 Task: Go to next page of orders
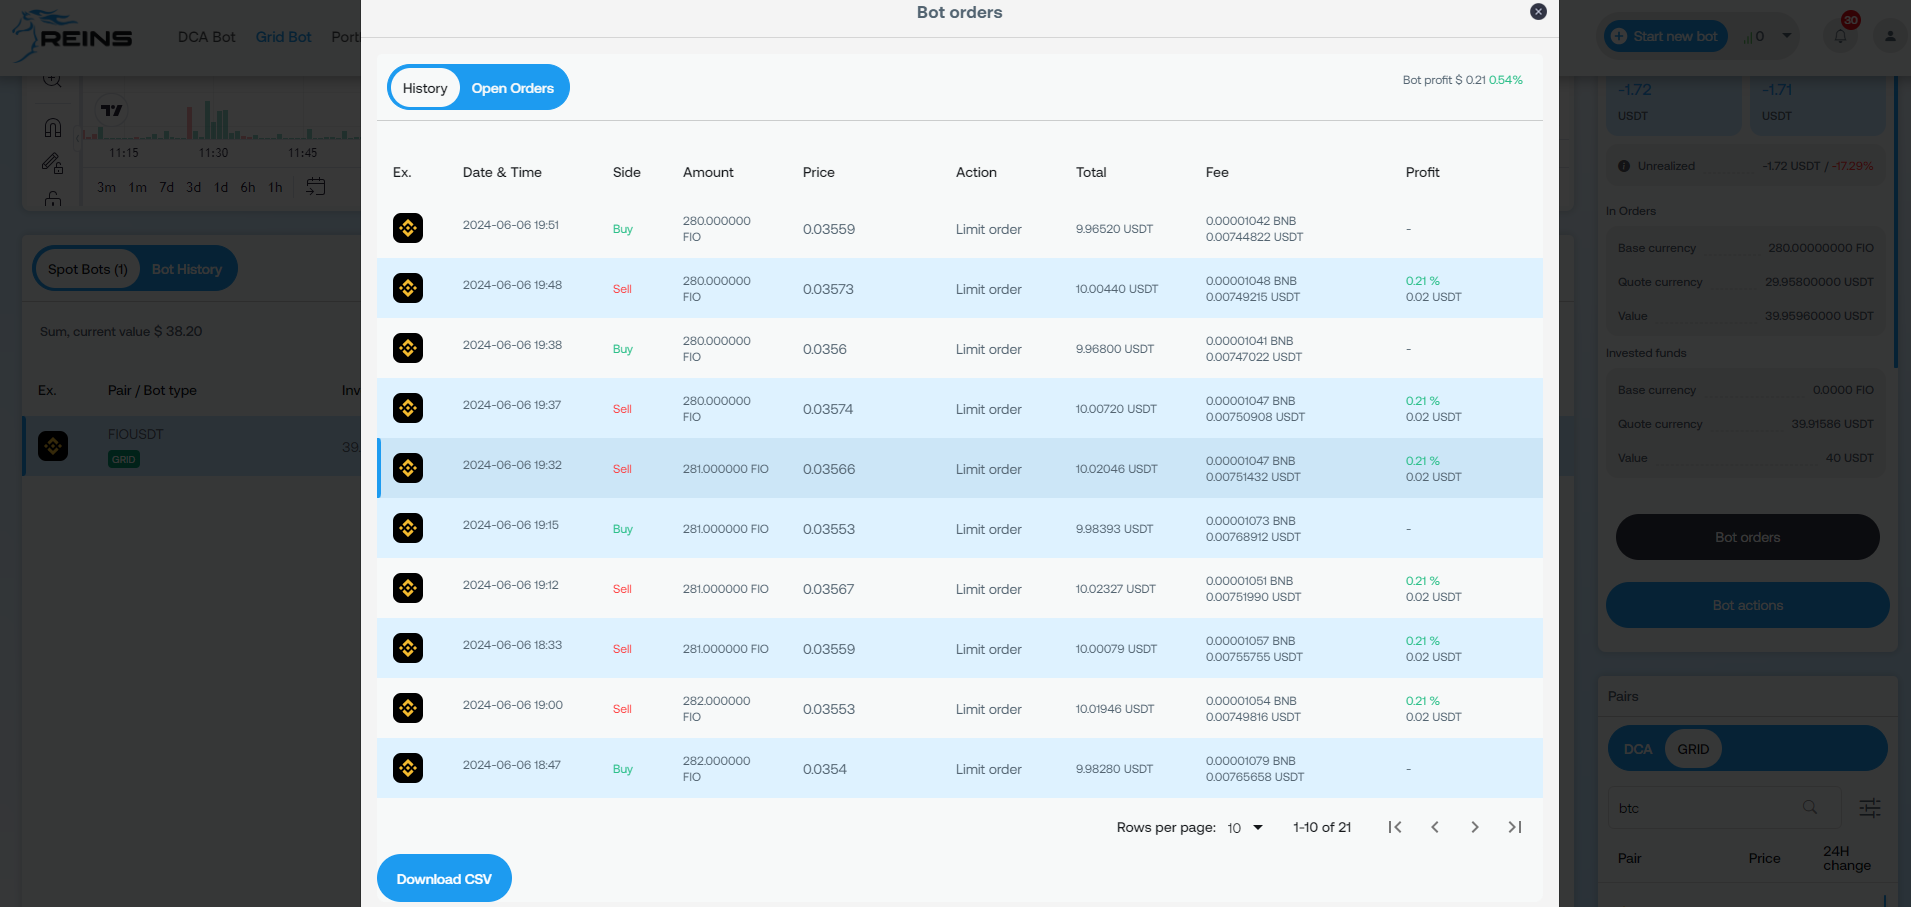[1475, 827]
